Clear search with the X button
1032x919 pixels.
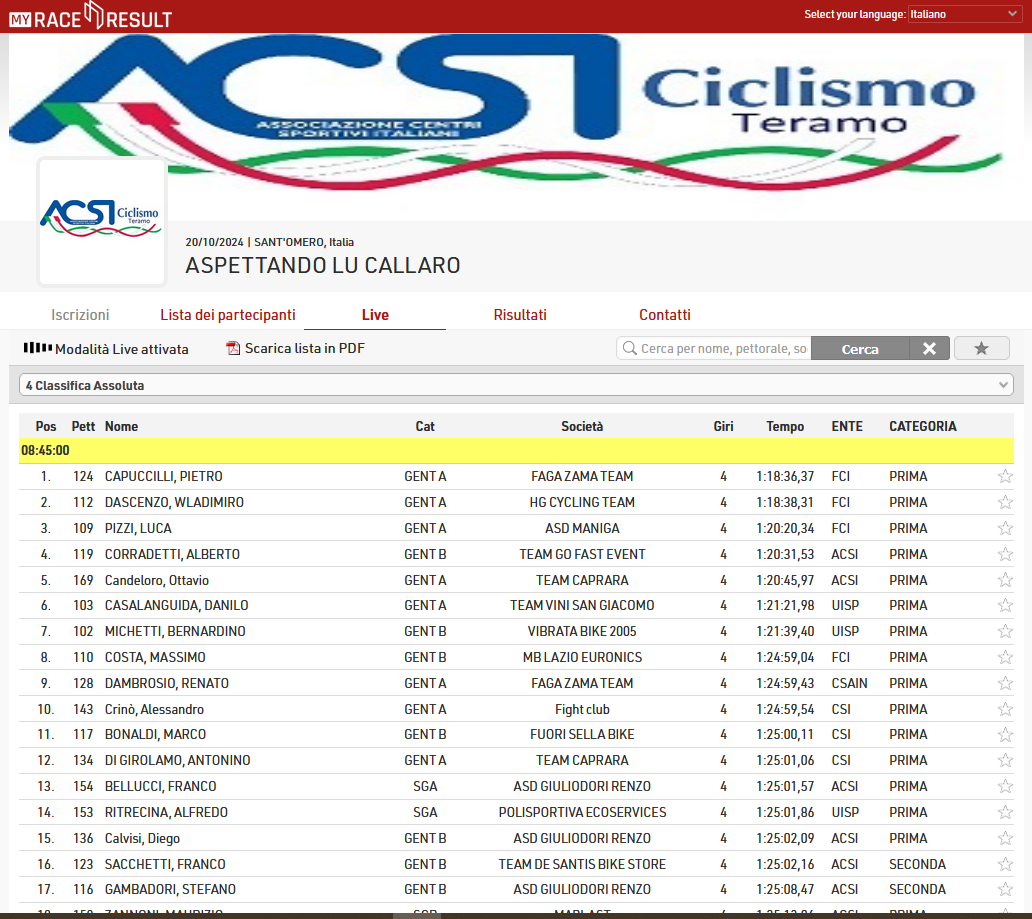(929, 349)
